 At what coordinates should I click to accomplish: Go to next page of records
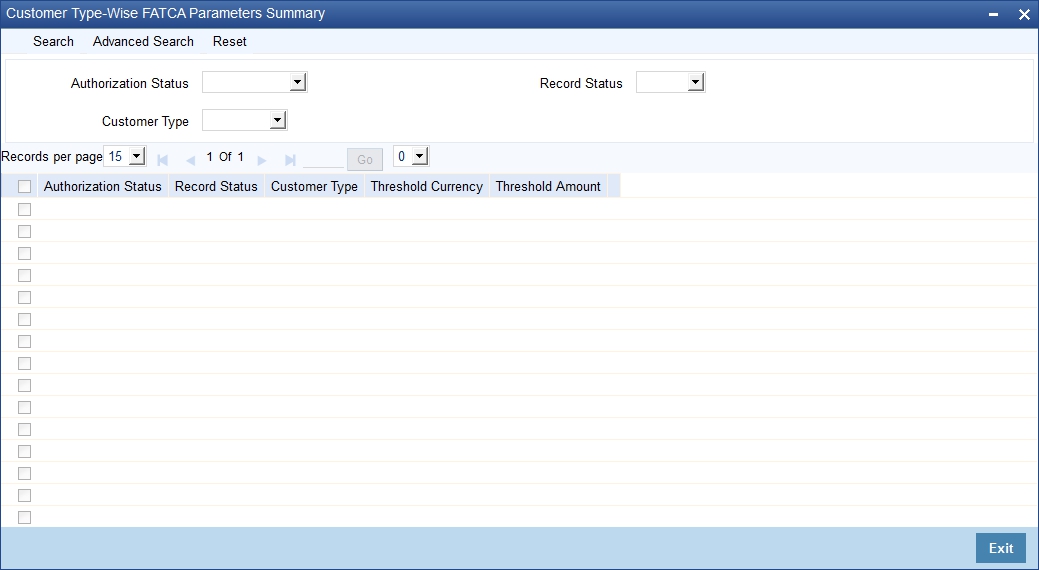click(262, 160)
